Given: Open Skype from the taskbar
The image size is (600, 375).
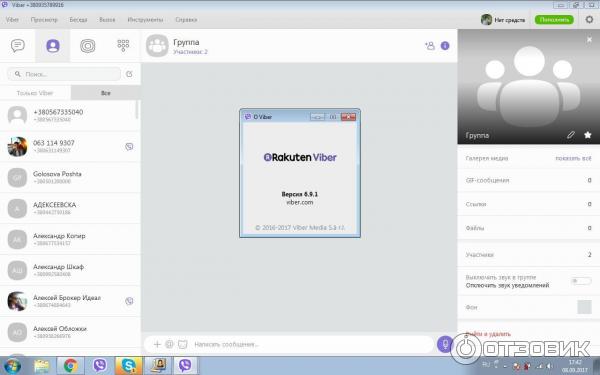Looking at the screenshot, I should tap(129, 366).
